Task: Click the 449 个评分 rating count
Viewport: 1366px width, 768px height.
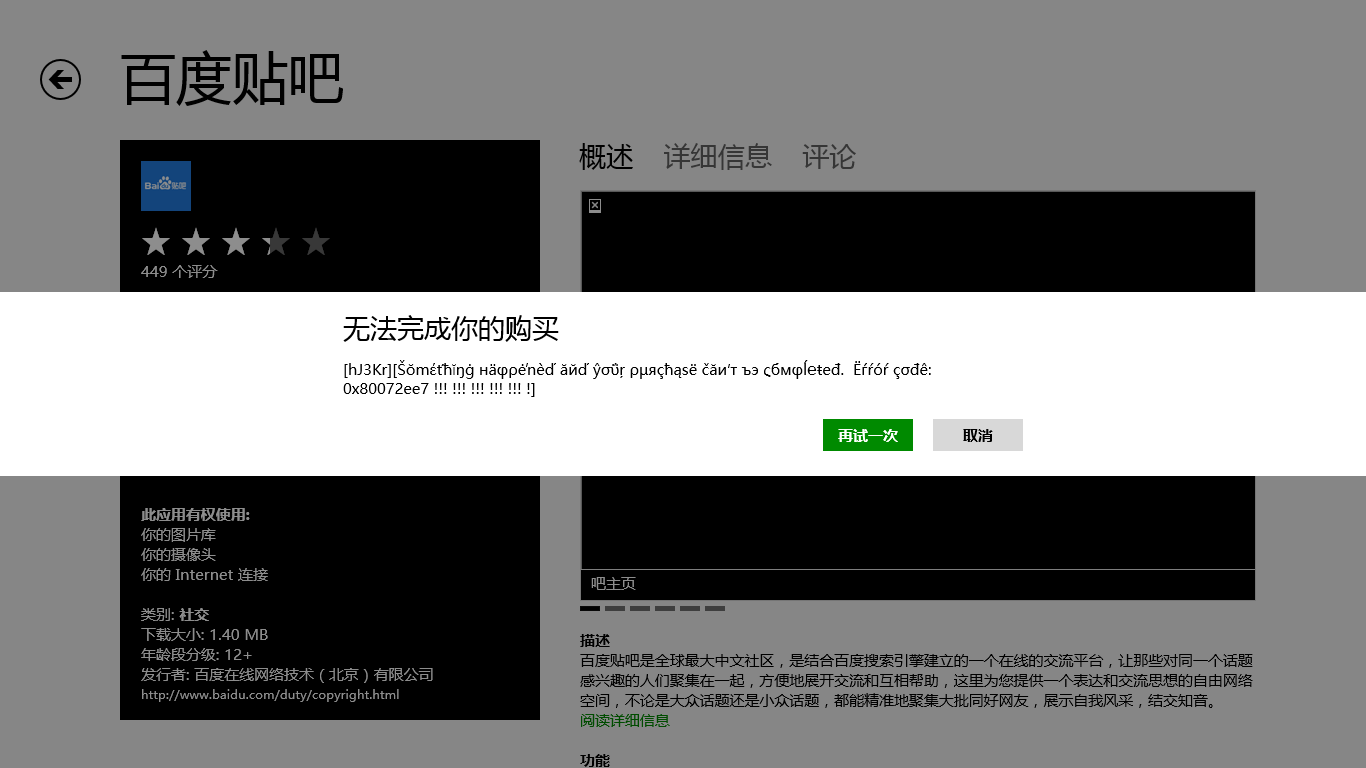Action: tap(179, 271)
